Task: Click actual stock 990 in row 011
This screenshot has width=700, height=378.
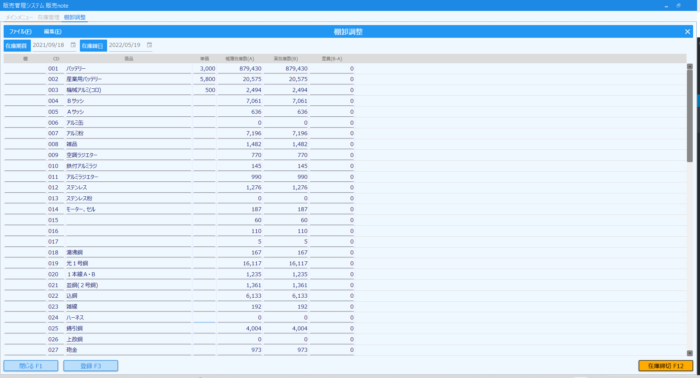Action: [x=286, y=177]
